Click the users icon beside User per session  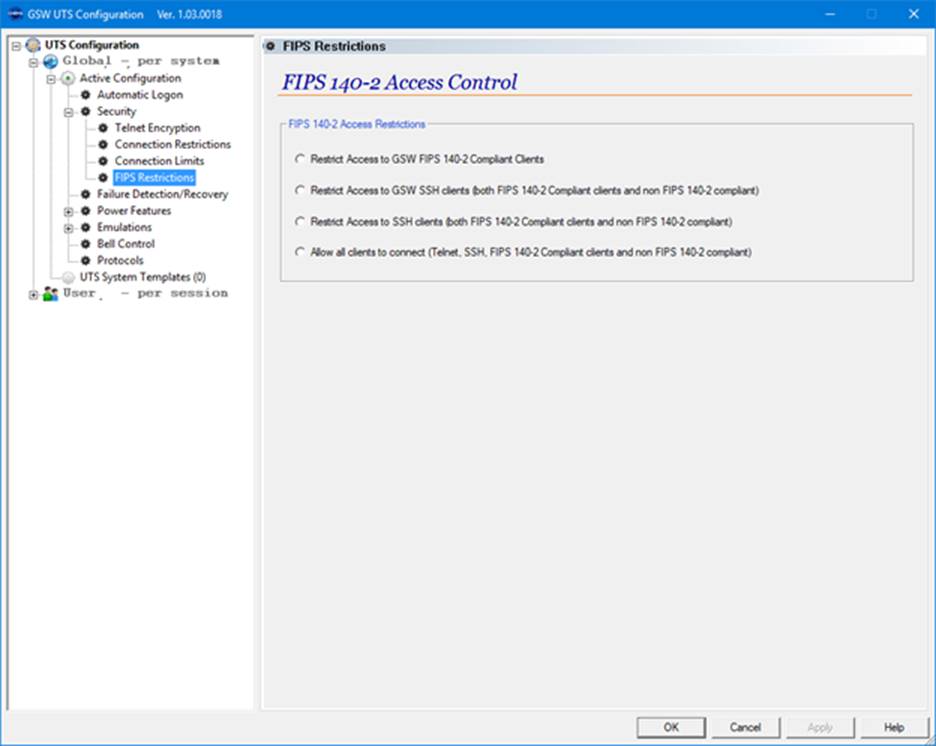tap(51, 294)
